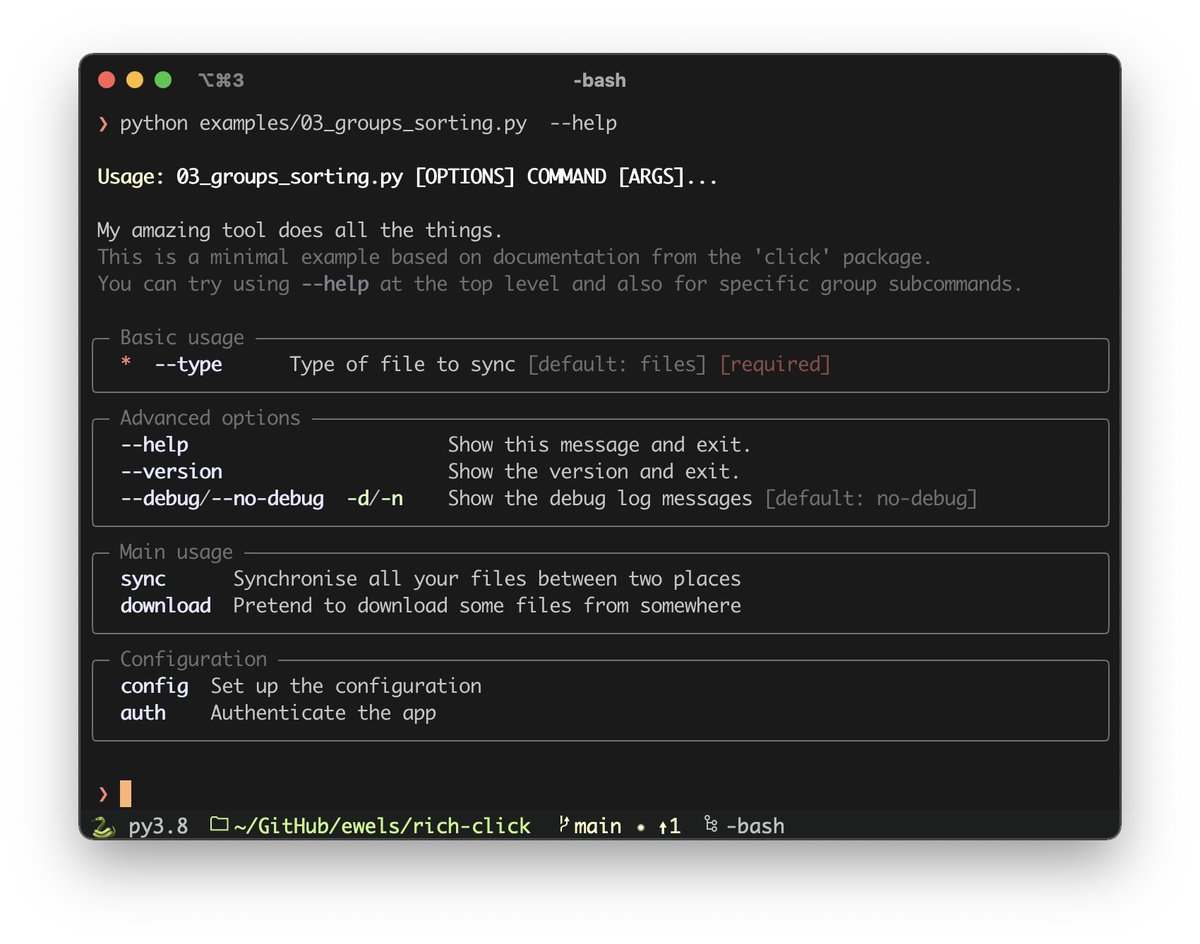Viewport: 1200px width, 944px height.
Task: Click the sync command
Action: click(x=143, y=579)
